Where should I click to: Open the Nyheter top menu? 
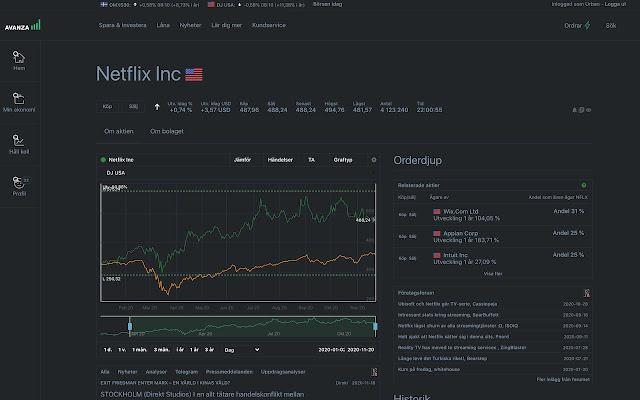(190, 25)
